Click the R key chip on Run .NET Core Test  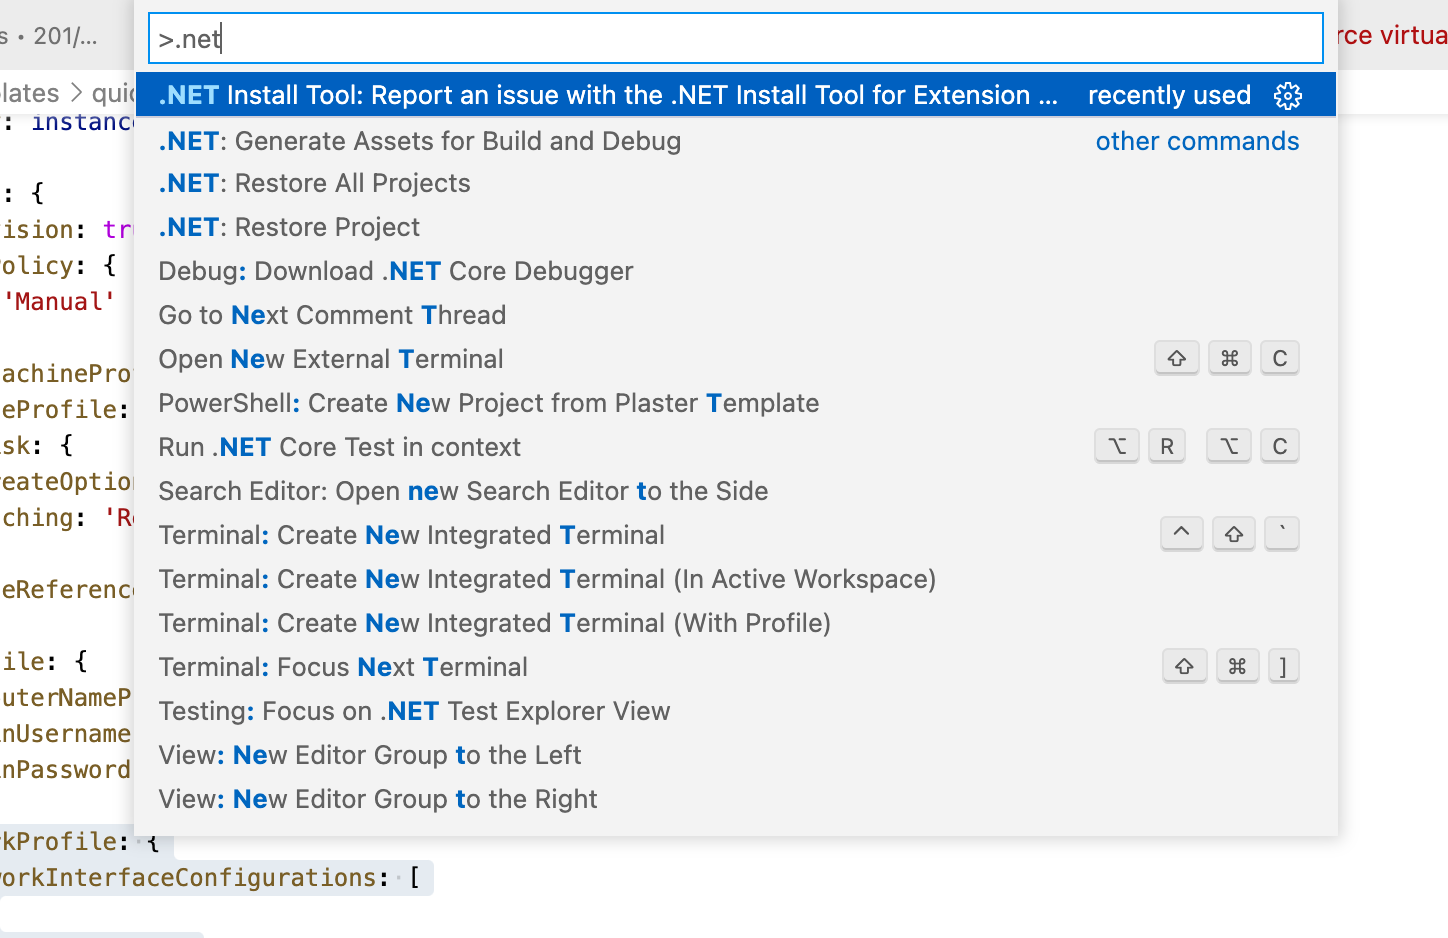click(1167, 445)
